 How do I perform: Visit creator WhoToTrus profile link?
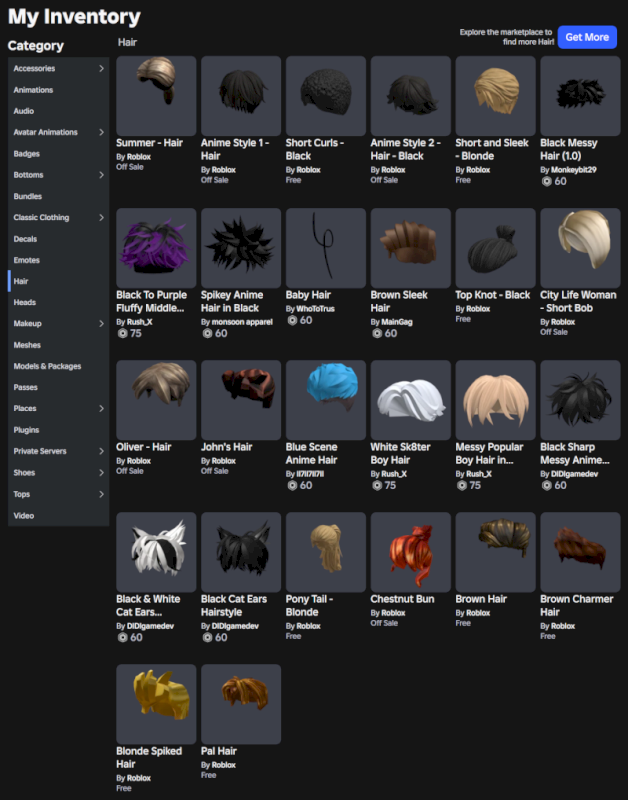315,309
